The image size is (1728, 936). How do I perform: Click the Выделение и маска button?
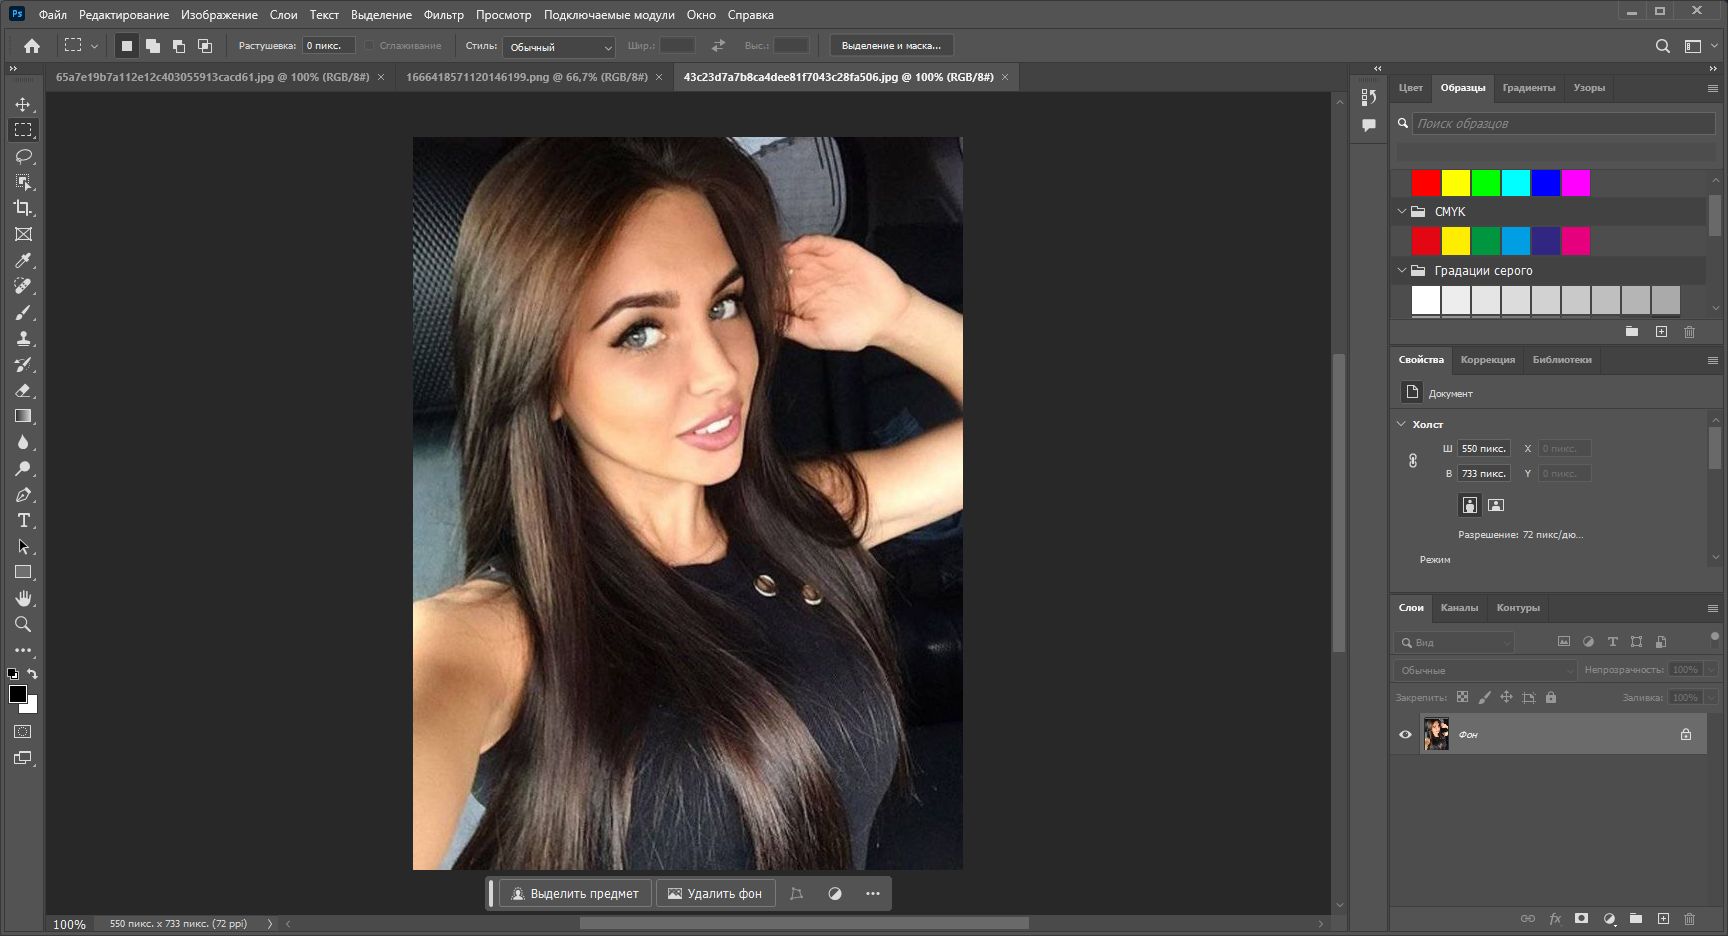[891, 46]
